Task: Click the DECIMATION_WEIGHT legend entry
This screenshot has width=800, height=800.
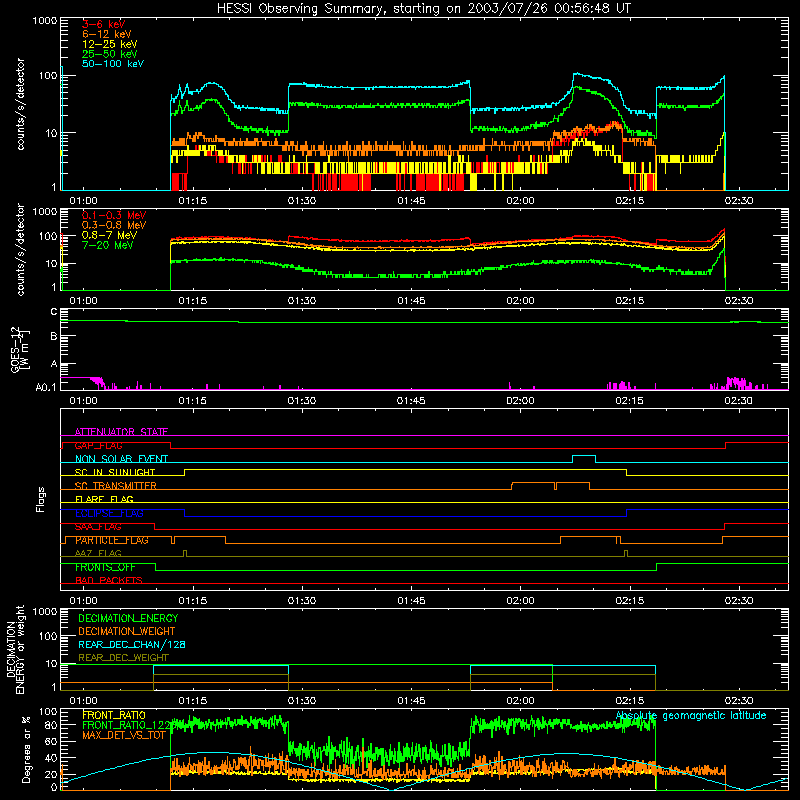Action: (x=127, y=631)
